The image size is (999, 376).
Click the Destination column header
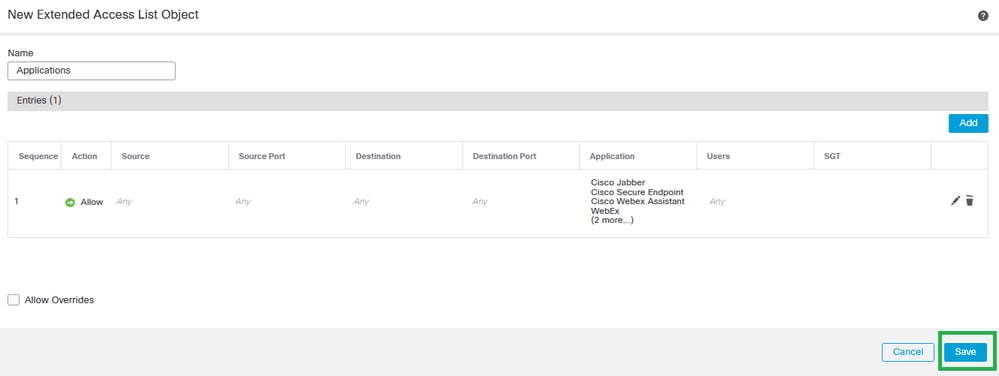378,156
